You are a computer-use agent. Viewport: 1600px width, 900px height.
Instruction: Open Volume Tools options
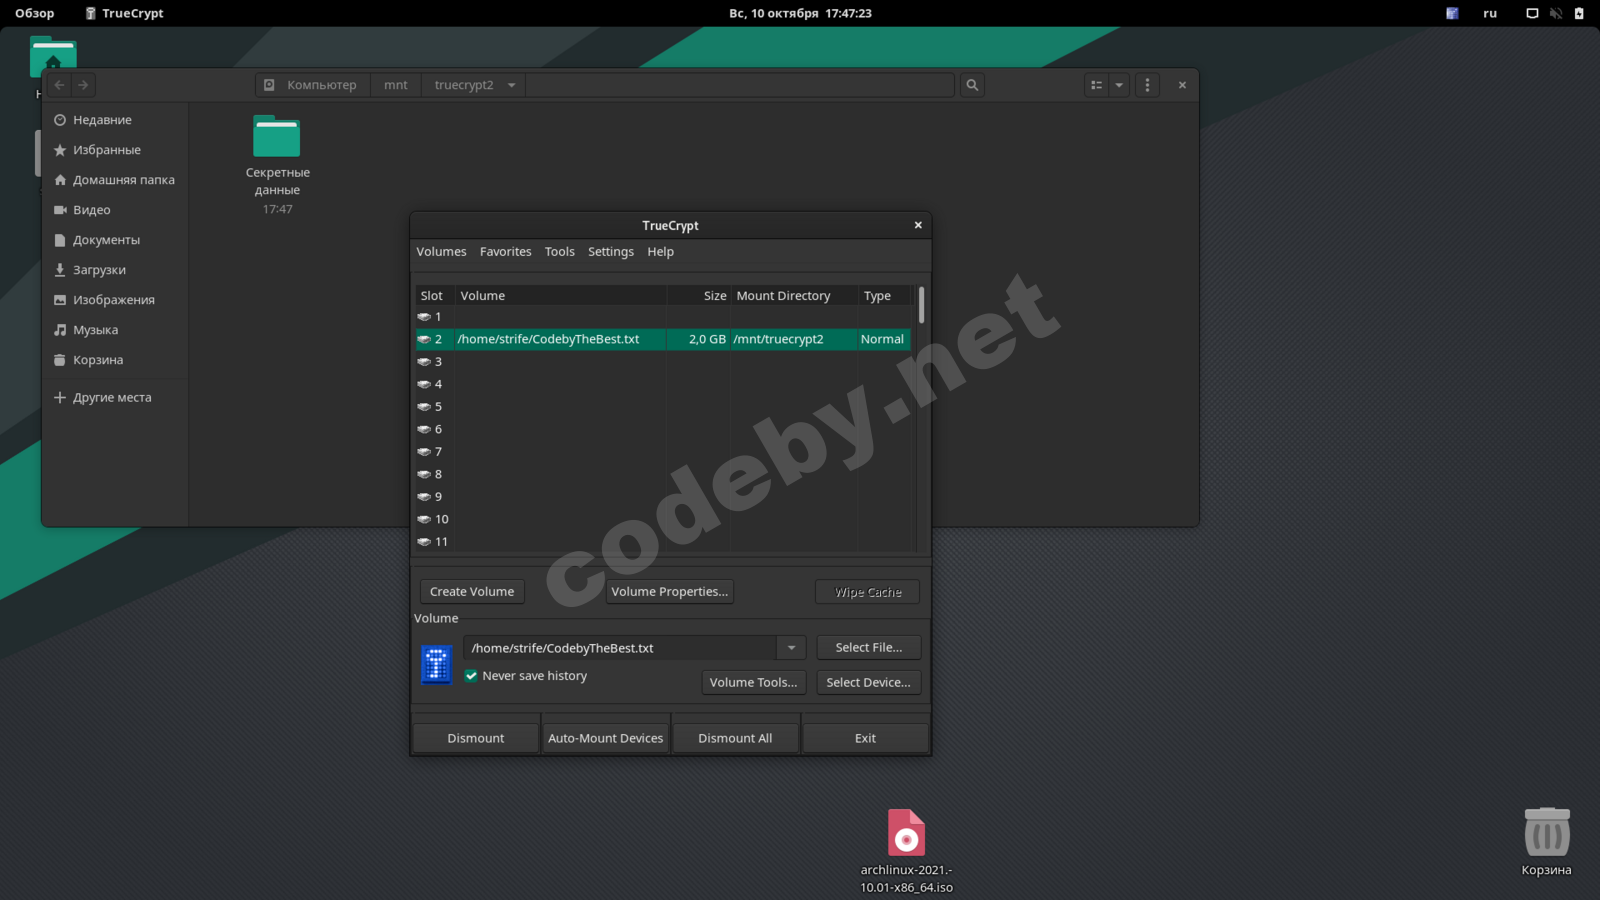pyautogui.click(x=754, y=683)
